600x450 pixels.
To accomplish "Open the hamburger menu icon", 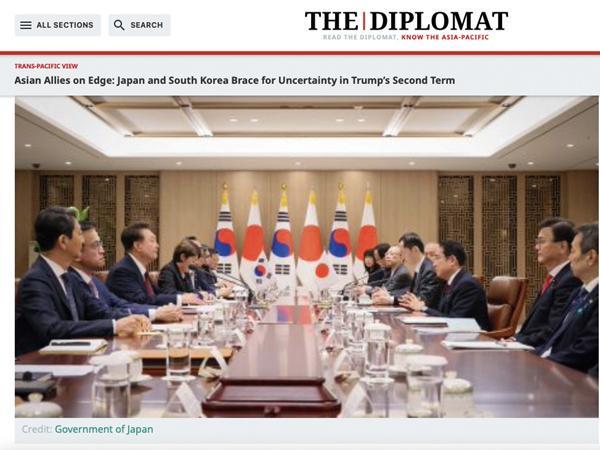I will (26, 25).
